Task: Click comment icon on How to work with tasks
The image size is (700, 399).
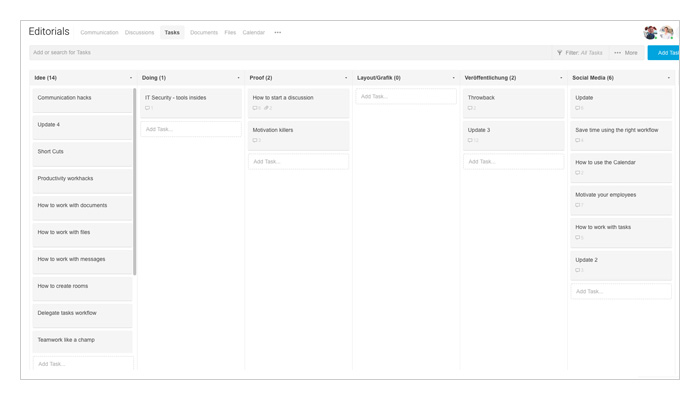Action: (578, 237)
